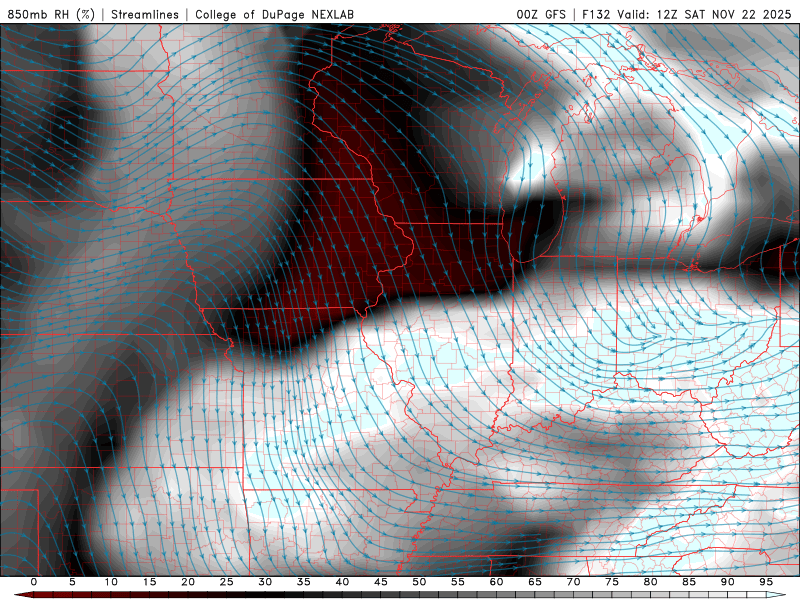Click the '0' label on the color scale
The image size is (800, 600).
(x=34, y=582)
